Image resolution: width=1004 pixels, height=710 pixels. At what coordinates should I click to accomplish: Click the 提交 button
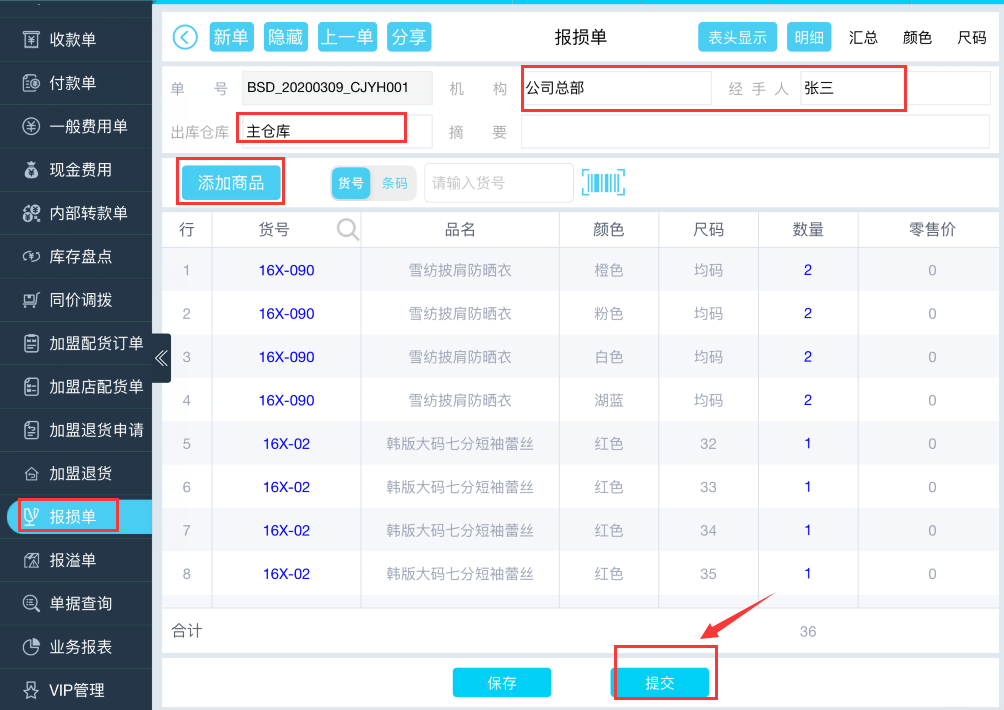click(660, 683)
